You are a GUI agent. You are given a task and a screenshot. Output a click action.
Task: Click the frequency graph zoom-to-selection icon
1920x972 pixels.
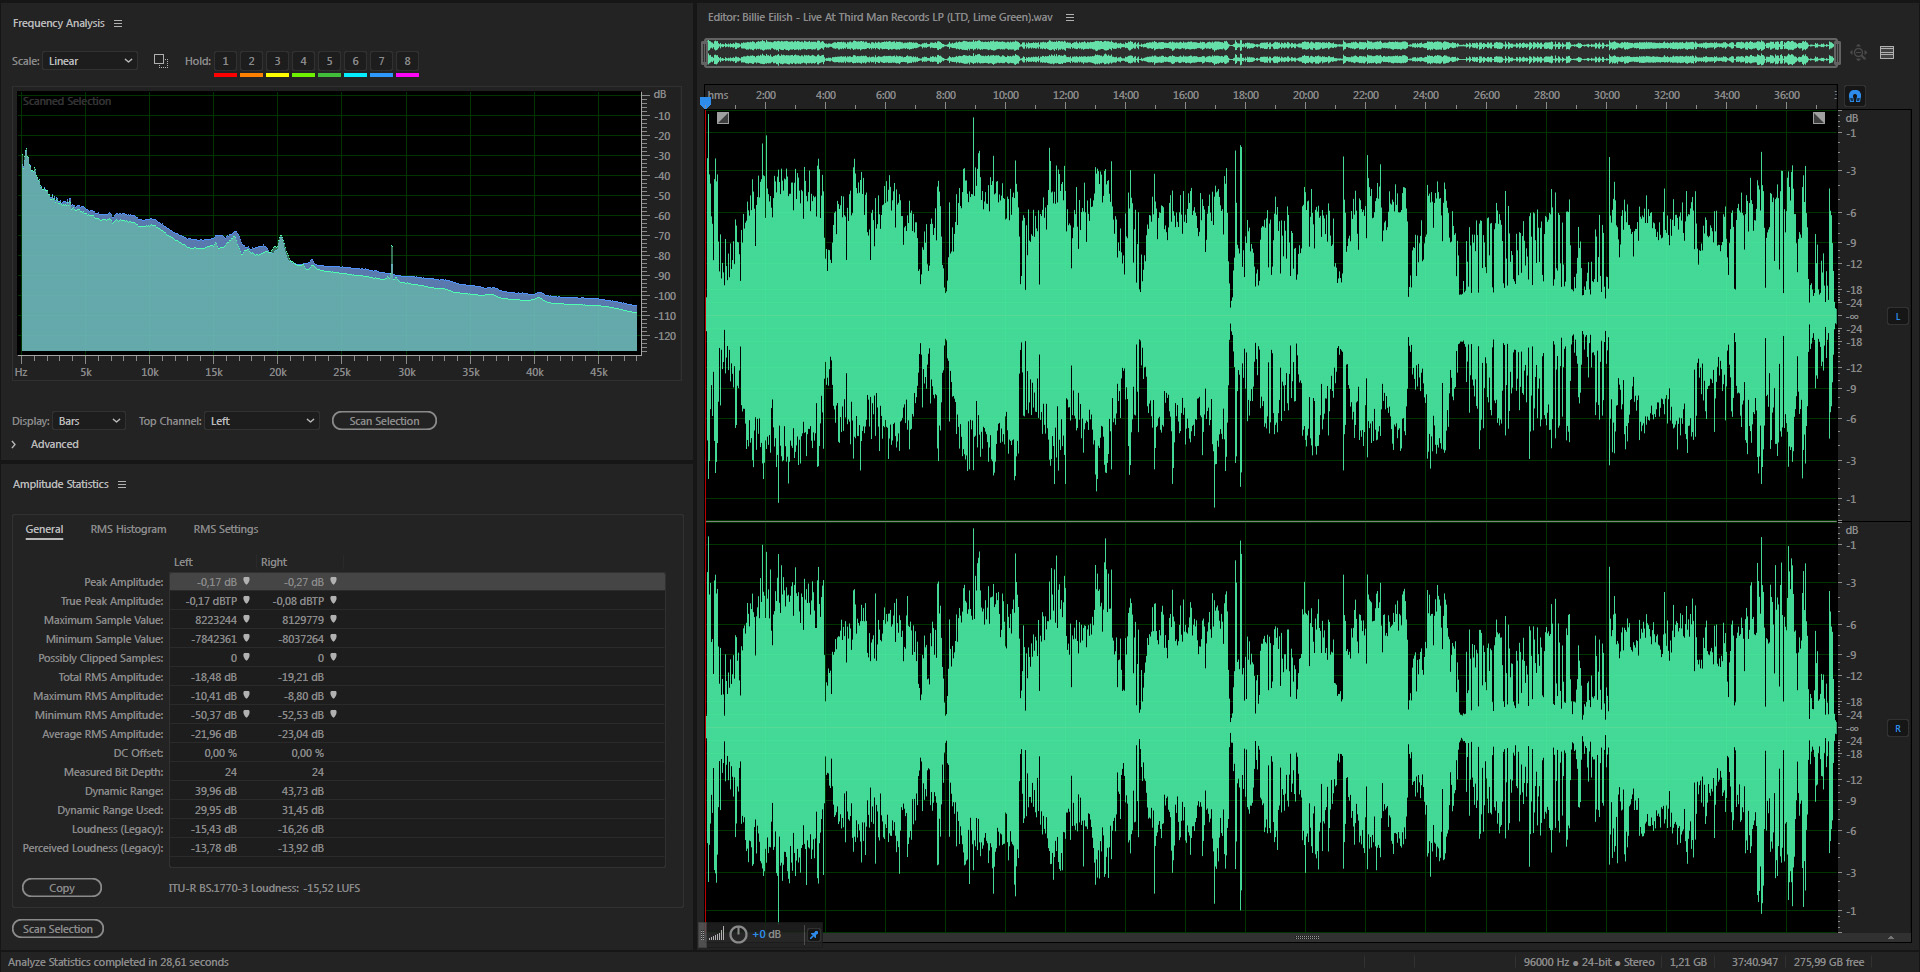pos(160,61)
